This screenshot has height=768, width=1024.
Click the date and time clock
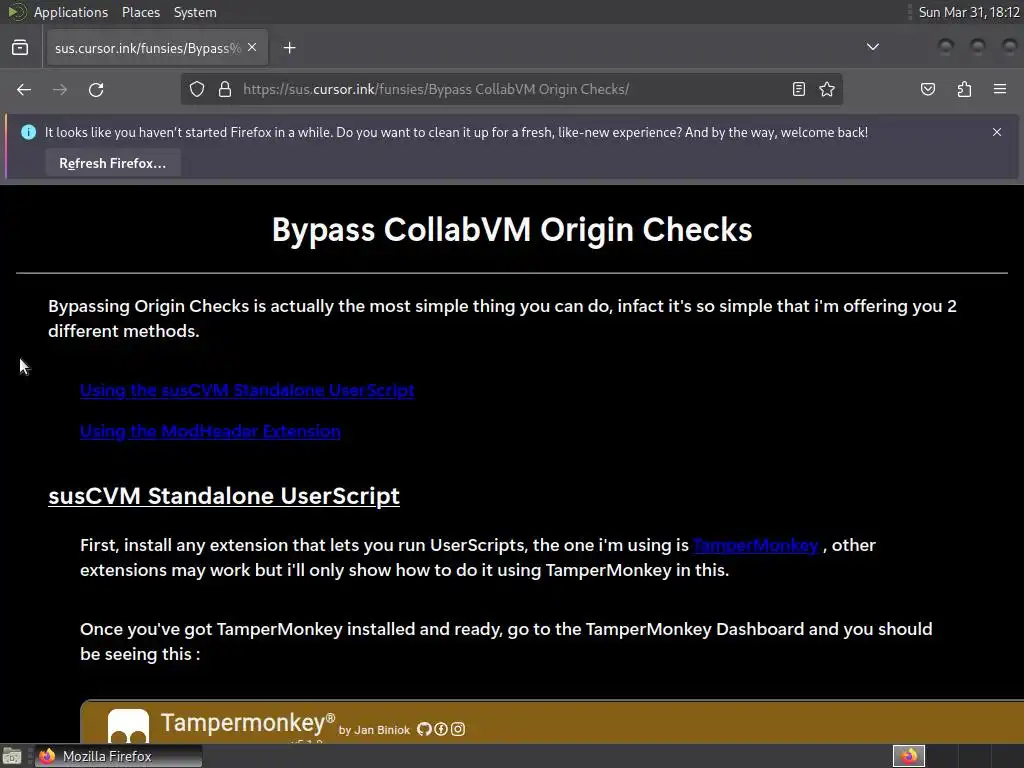coord(969,12)
